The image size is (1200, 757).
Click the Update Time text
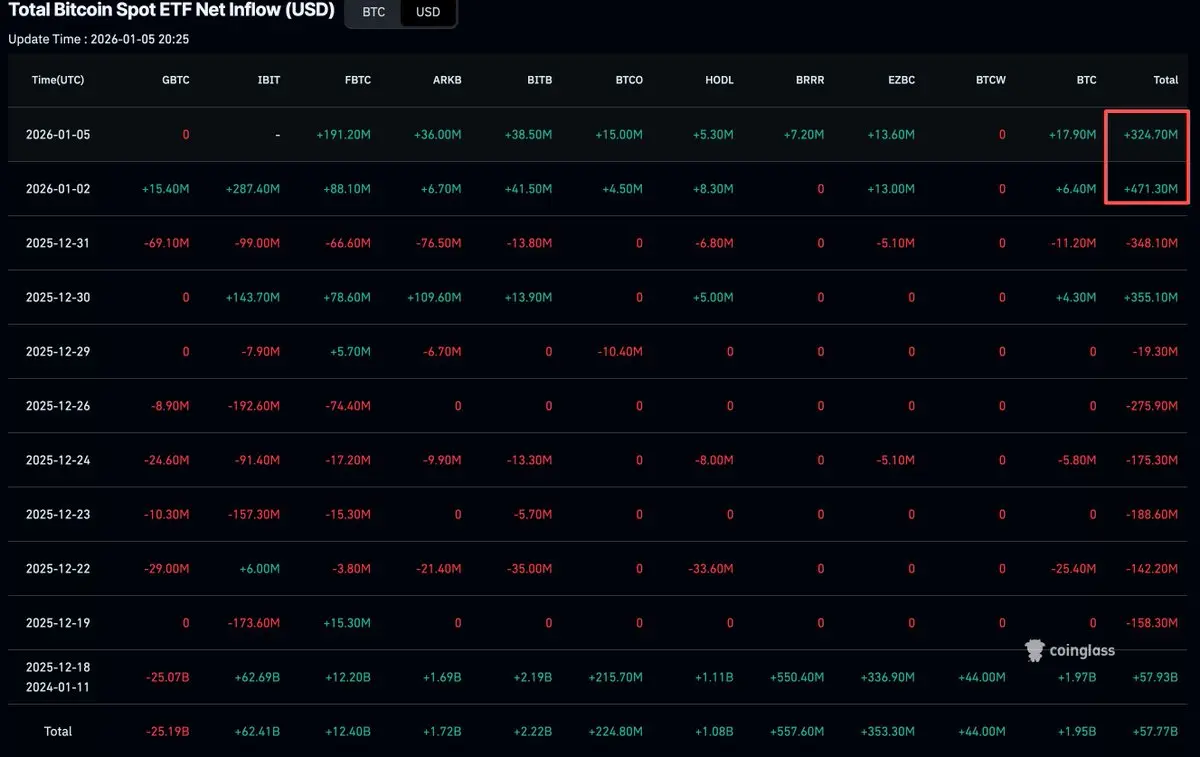click(99, 39)
